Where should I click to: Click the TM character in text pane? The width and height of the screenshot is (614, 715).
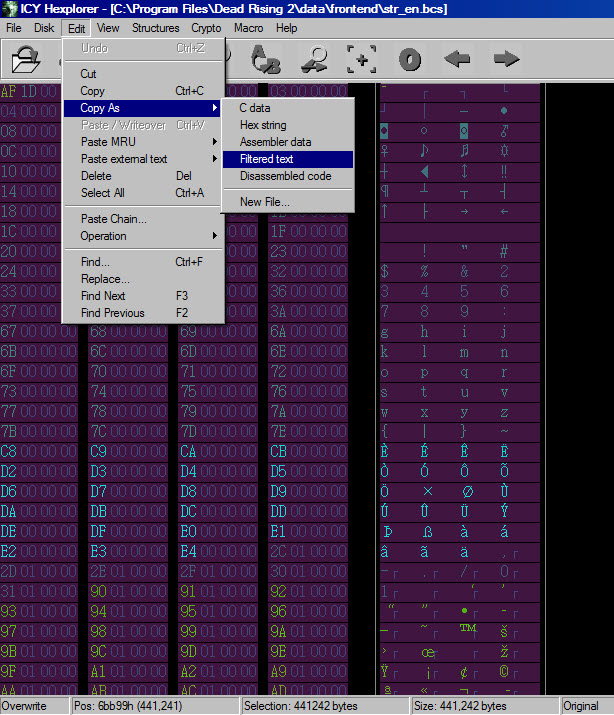coord(468,628)
